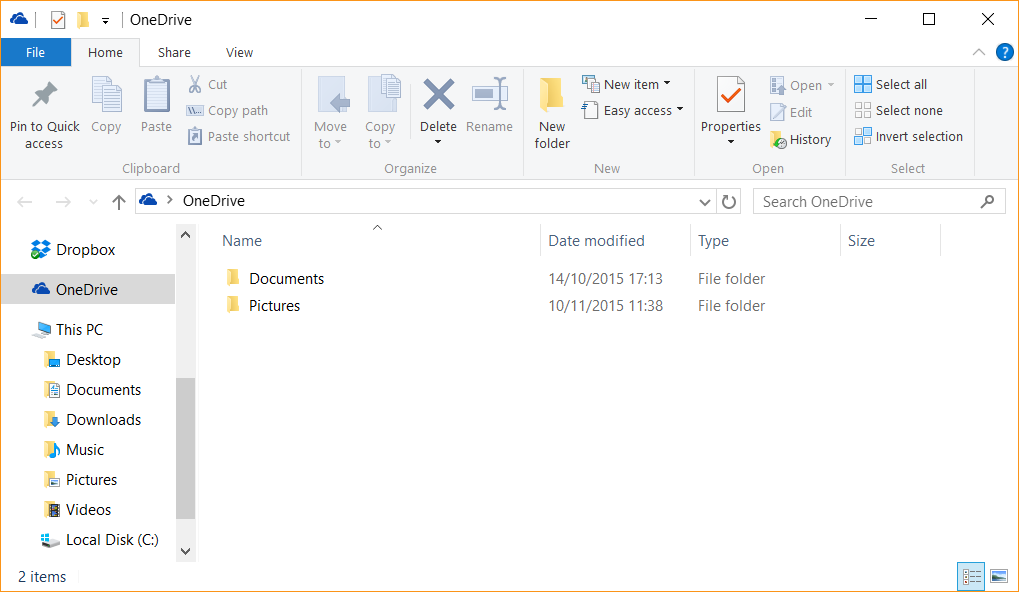Click Copy path in Clipboard group

pyautogui.click(x=227, y=110)
